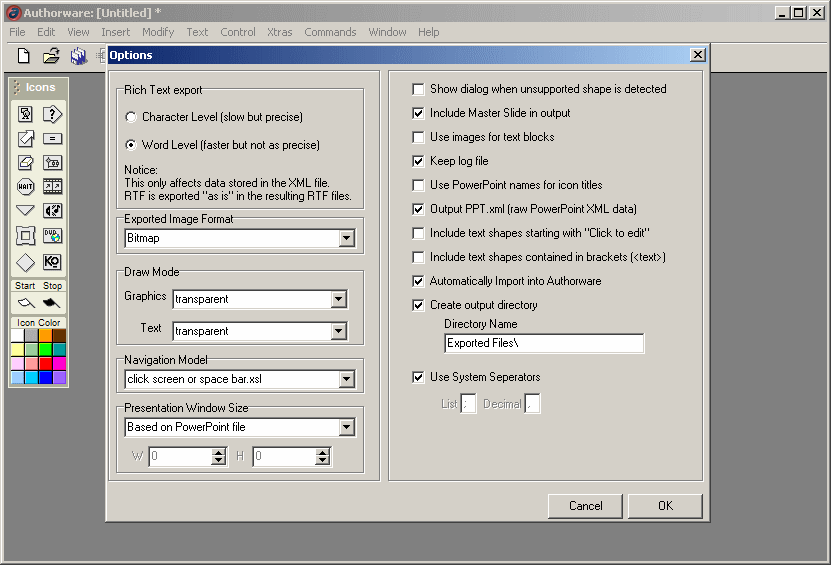The width and height of the screenshot is (831, 565).
Task: Open the Exported Image Format dropdown
Action: pyautogui.click(x=346, y=239)
